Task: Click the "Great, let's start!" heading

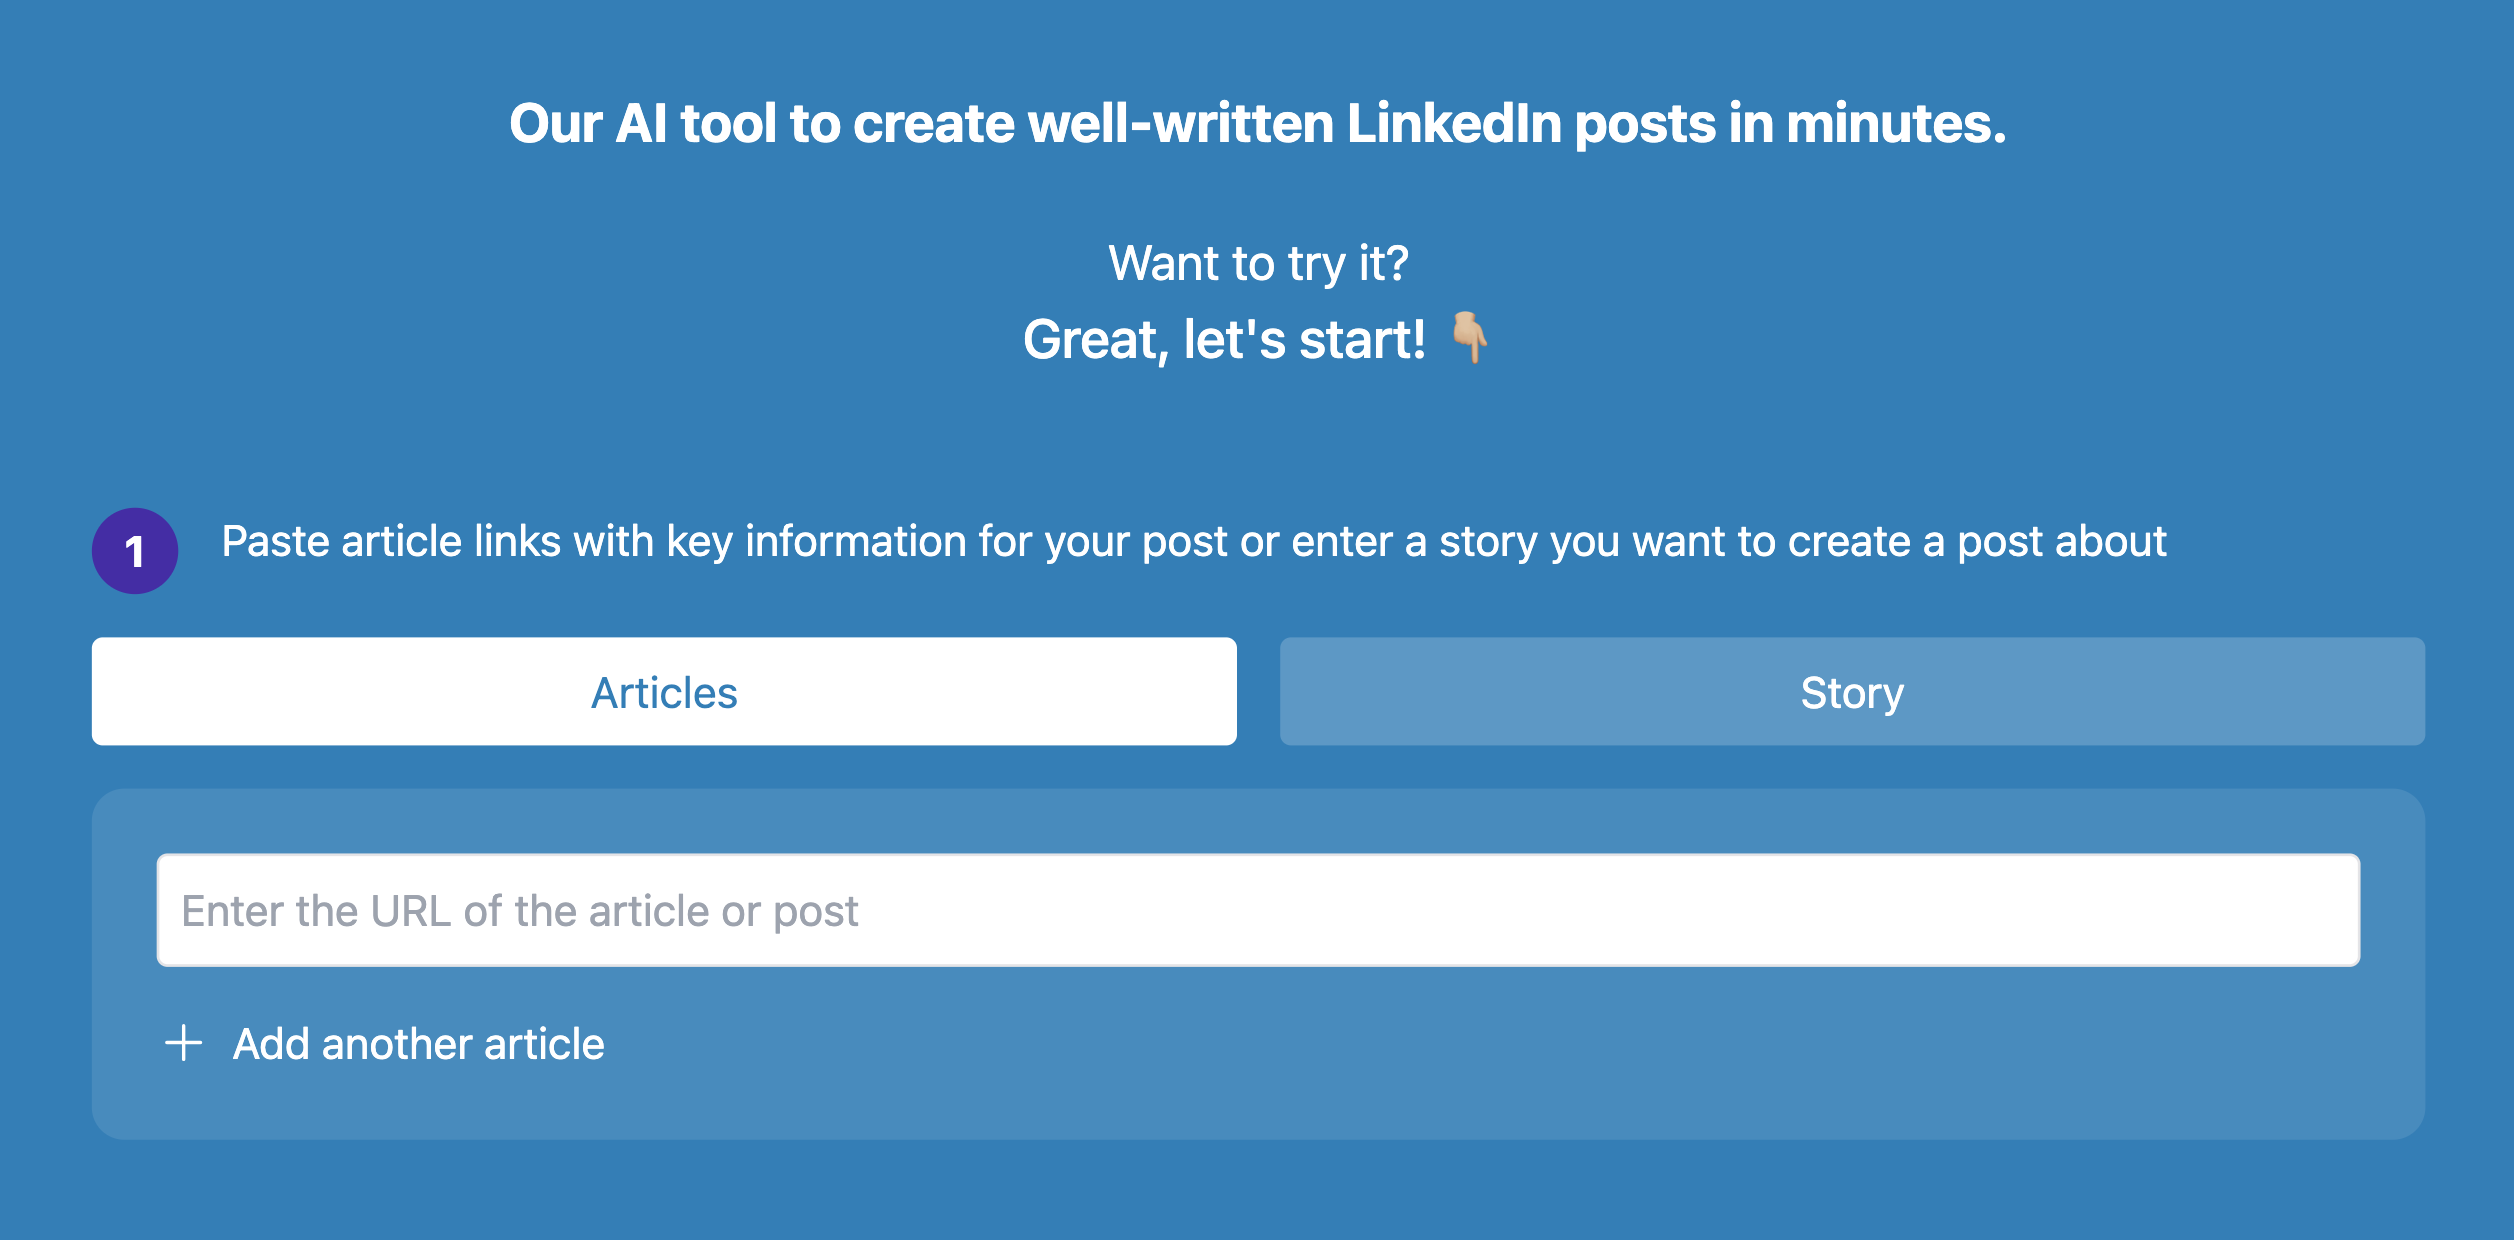Action: (x=1224, y=340)
